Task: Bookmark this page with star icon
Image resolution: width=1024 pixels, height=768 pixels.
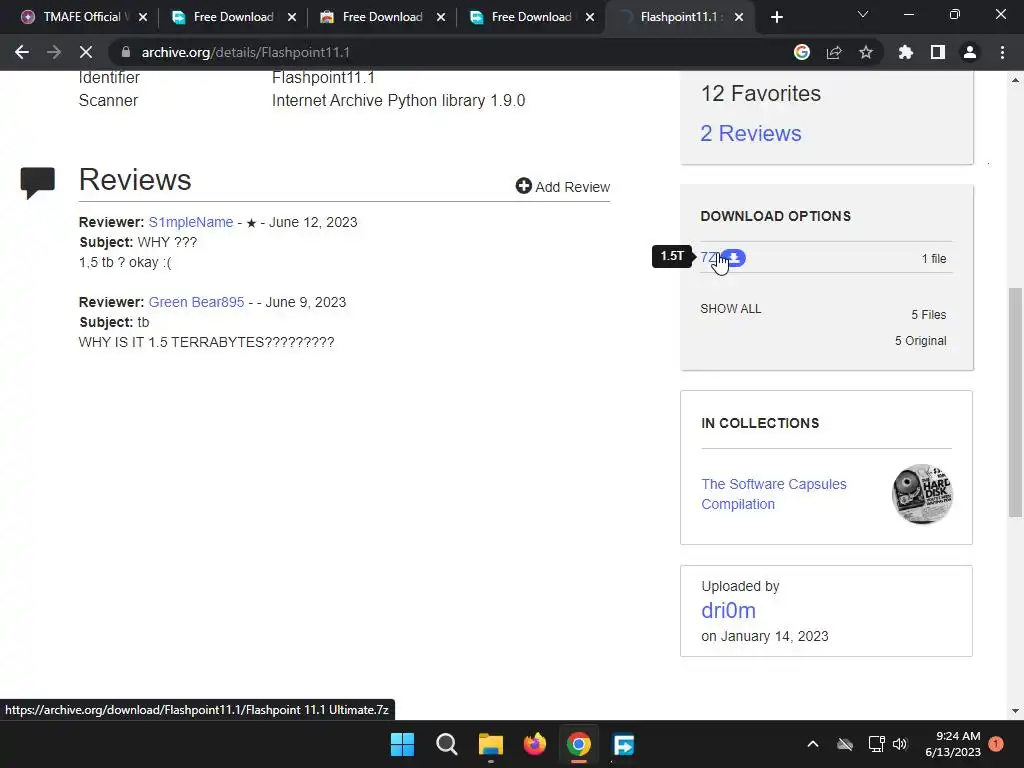Action: tap(866, 52)
